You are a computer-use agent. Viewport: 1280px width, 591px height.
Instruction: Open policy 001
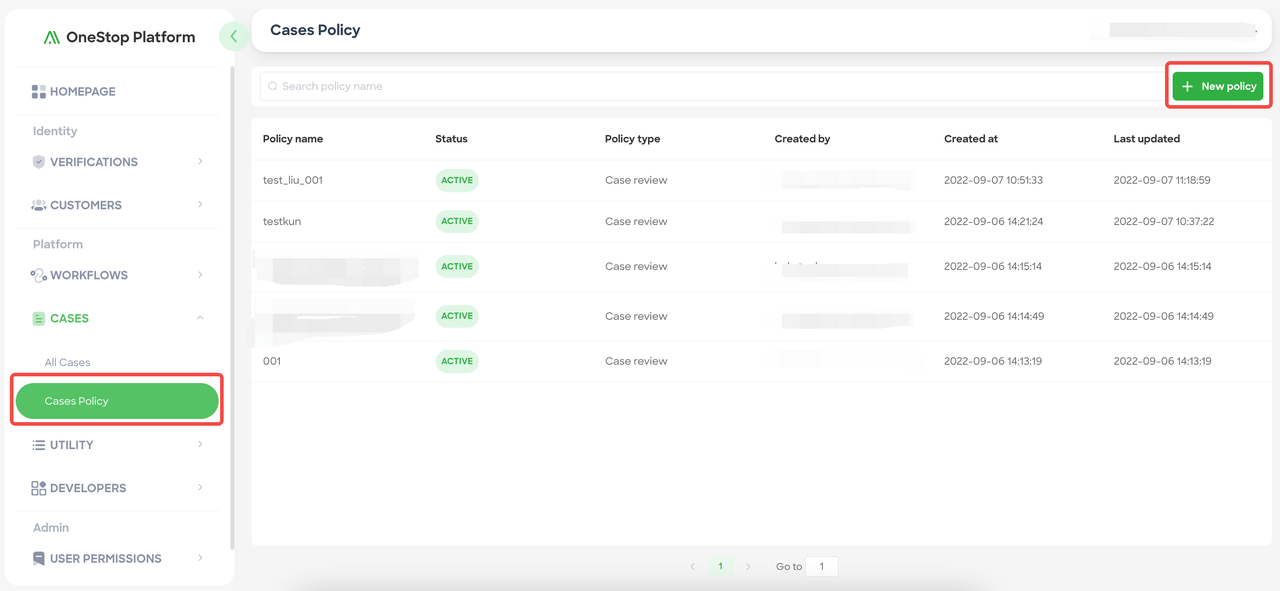tap(272, 361)
